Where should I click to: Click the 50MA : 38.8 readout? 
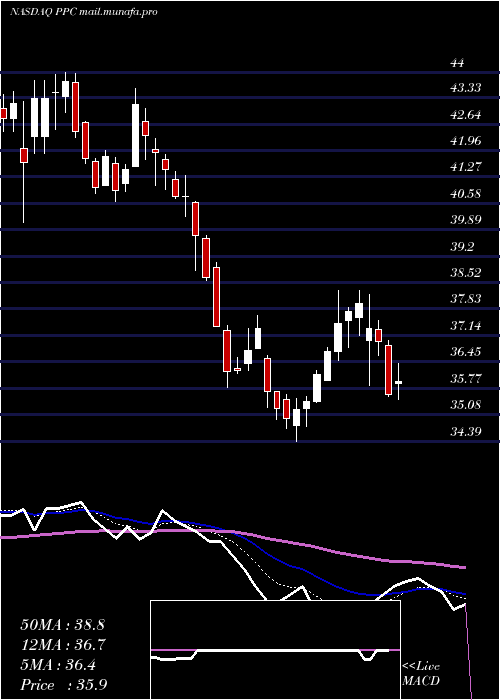coord(63,625)
